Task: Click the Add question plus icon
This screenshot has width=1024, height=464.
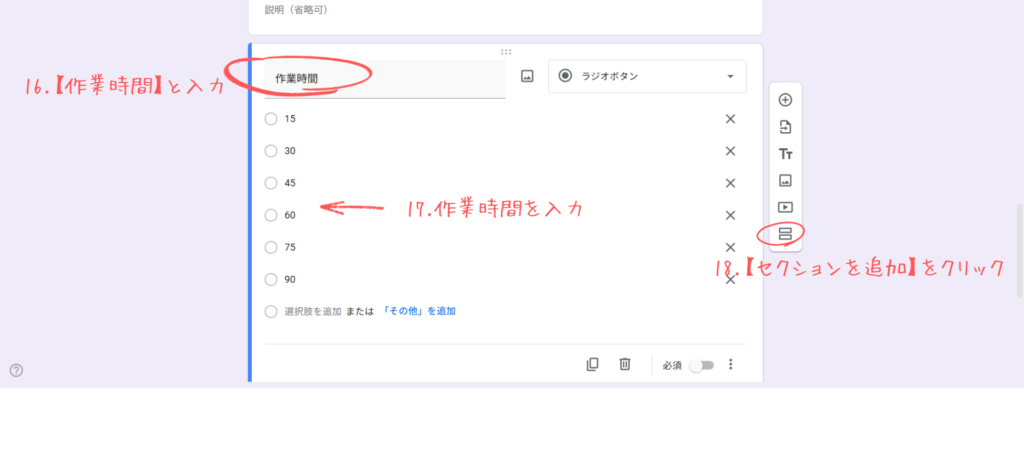Action: click(786, 100)
